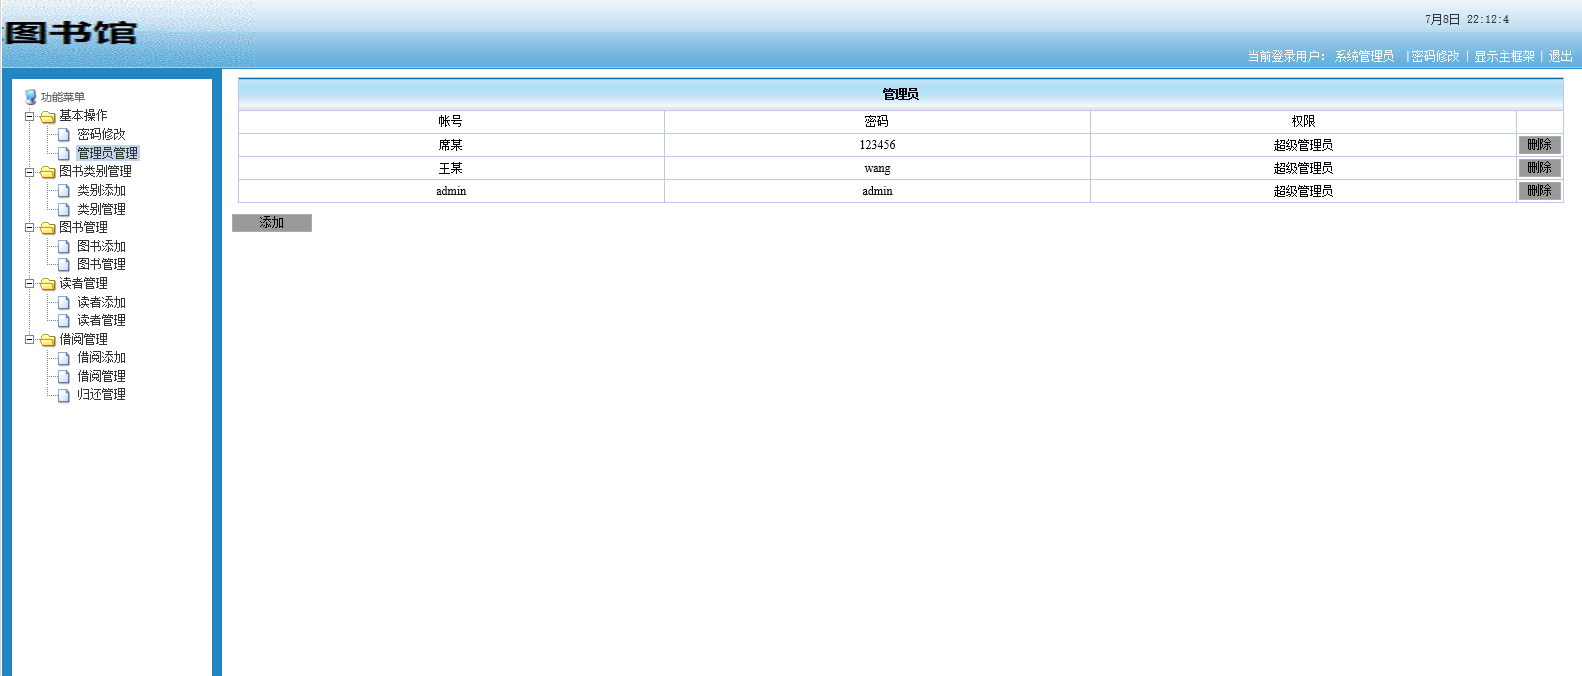This screenshot has height=676, width=1582.
Task: Click page icon beside 借阅添加
Action: pos(64,358)
